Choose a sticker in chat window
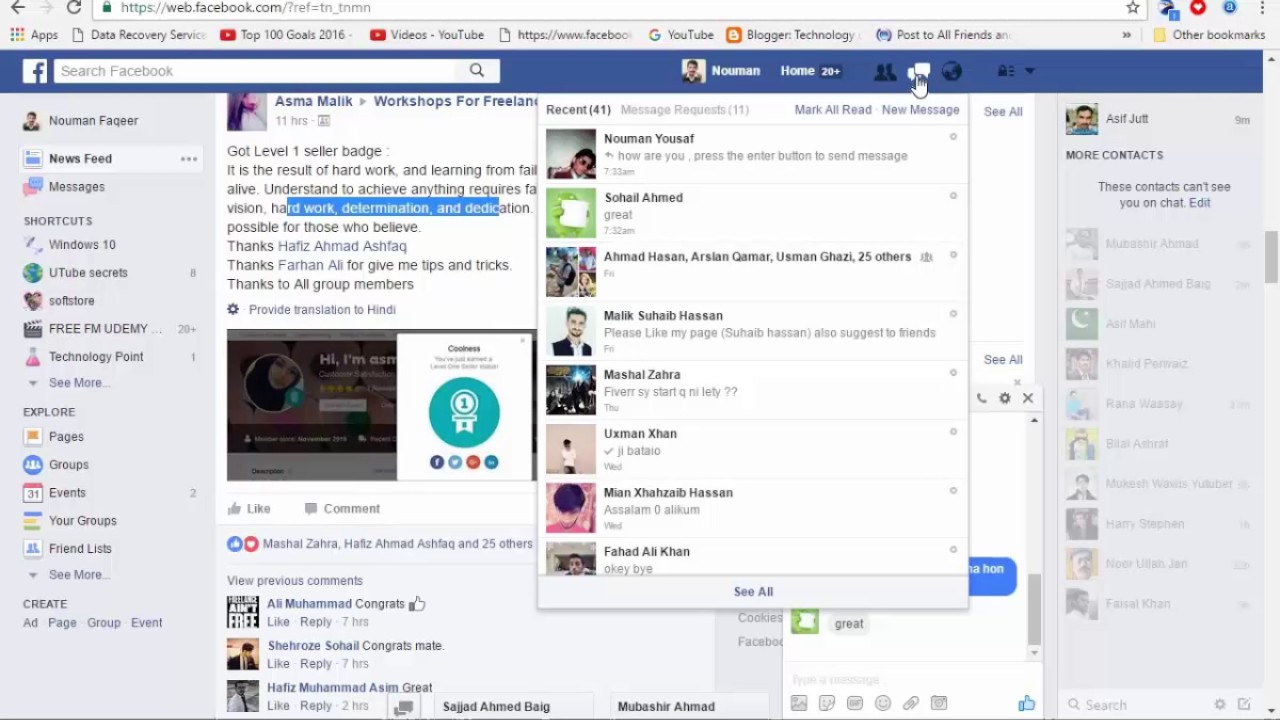 click(x=826, y=704)
